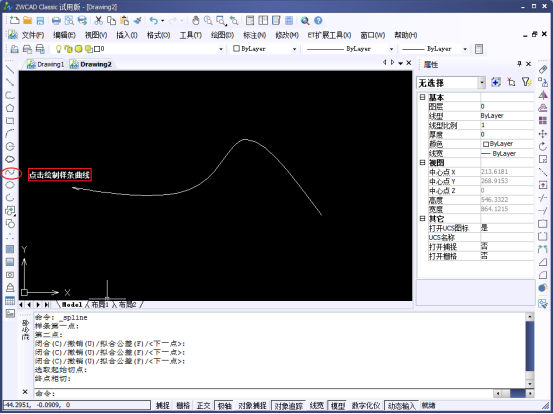Click the Save icon in top toolbar

coord(40,21)
